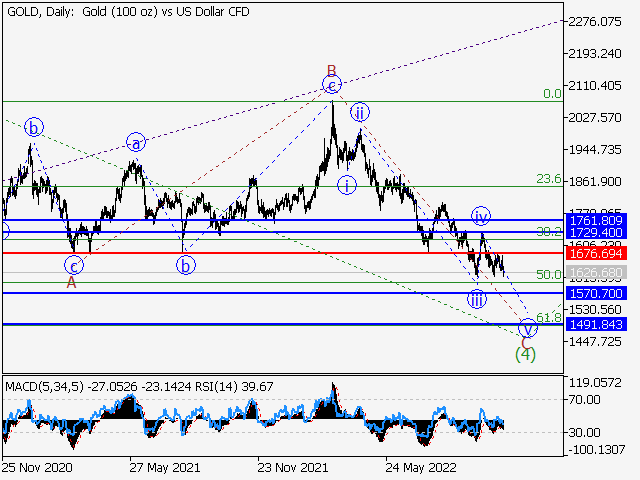Select the 27 May 2021 date label

click(165, 467)
